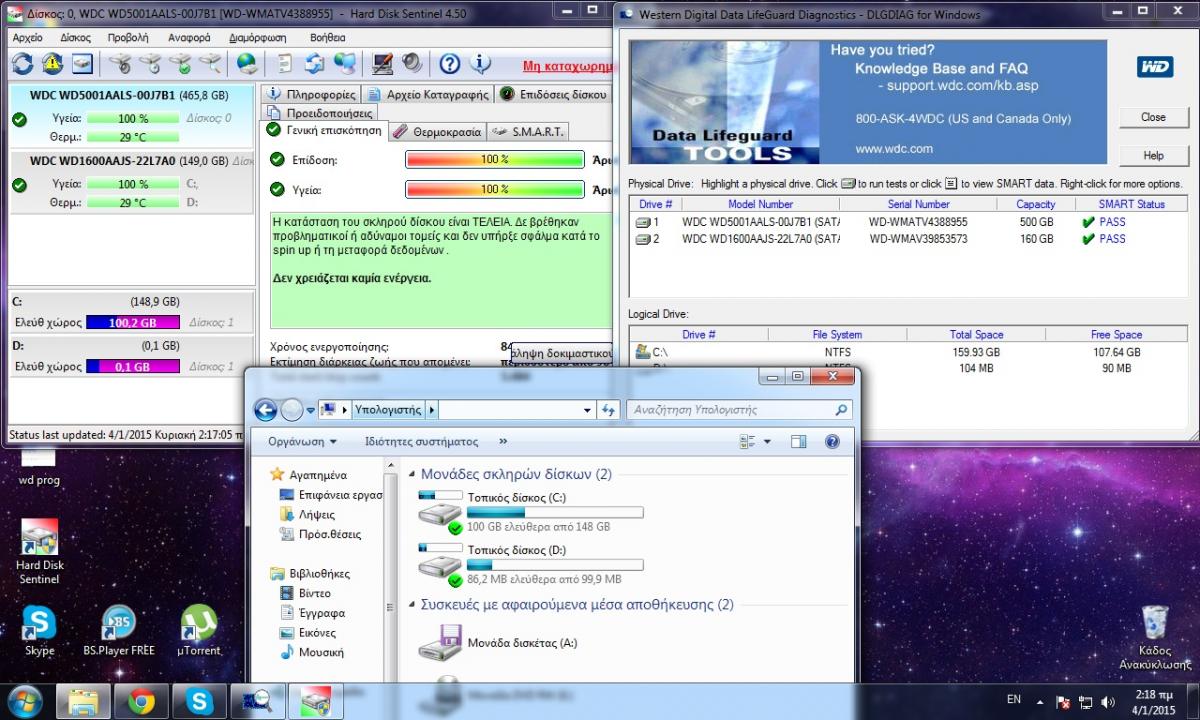Image resolution: width=1200 pixels, height=720 pixels.
Task: Open configuration via the monitor-with-pencil icon
Action: coord(382,64)
